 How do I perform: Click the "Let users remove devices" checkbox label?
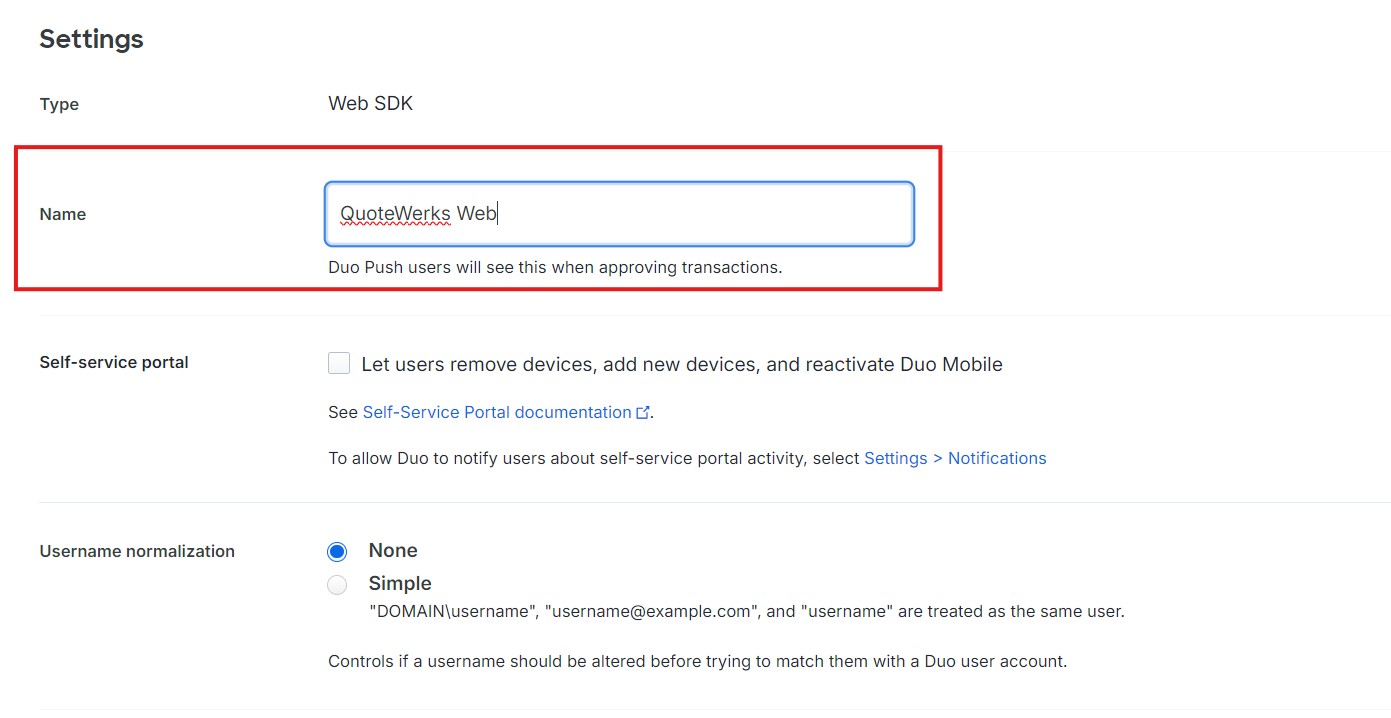coord(681,364)
